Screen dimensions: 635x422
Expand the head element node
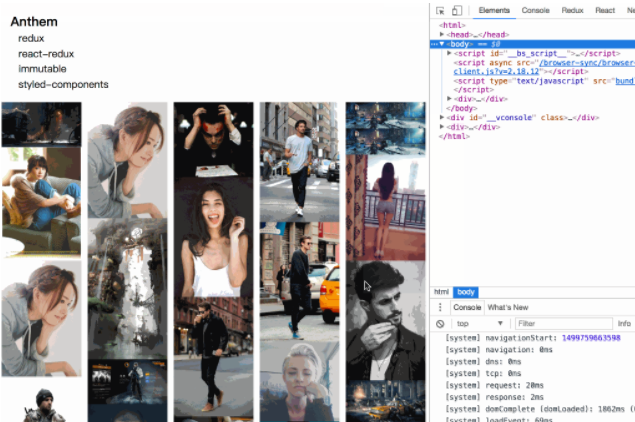pyautogui.click(x=442, y=34)
